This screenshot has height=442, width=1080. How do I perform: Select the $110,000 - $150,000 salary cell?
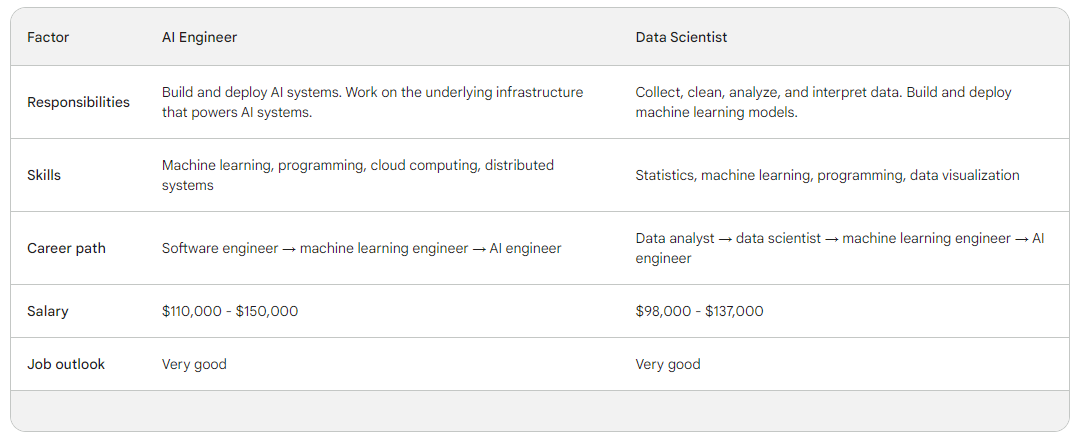tap(230, 311)
